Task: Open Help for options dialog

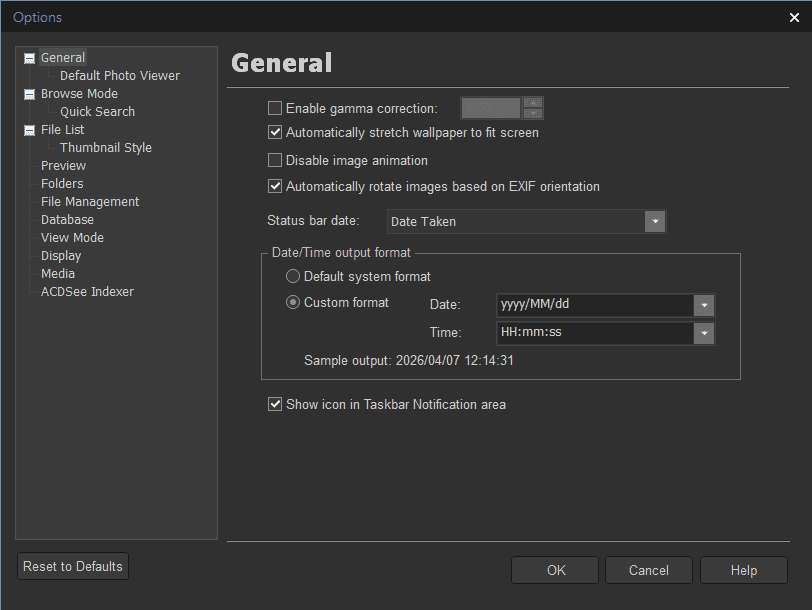Action: point(744,571)
